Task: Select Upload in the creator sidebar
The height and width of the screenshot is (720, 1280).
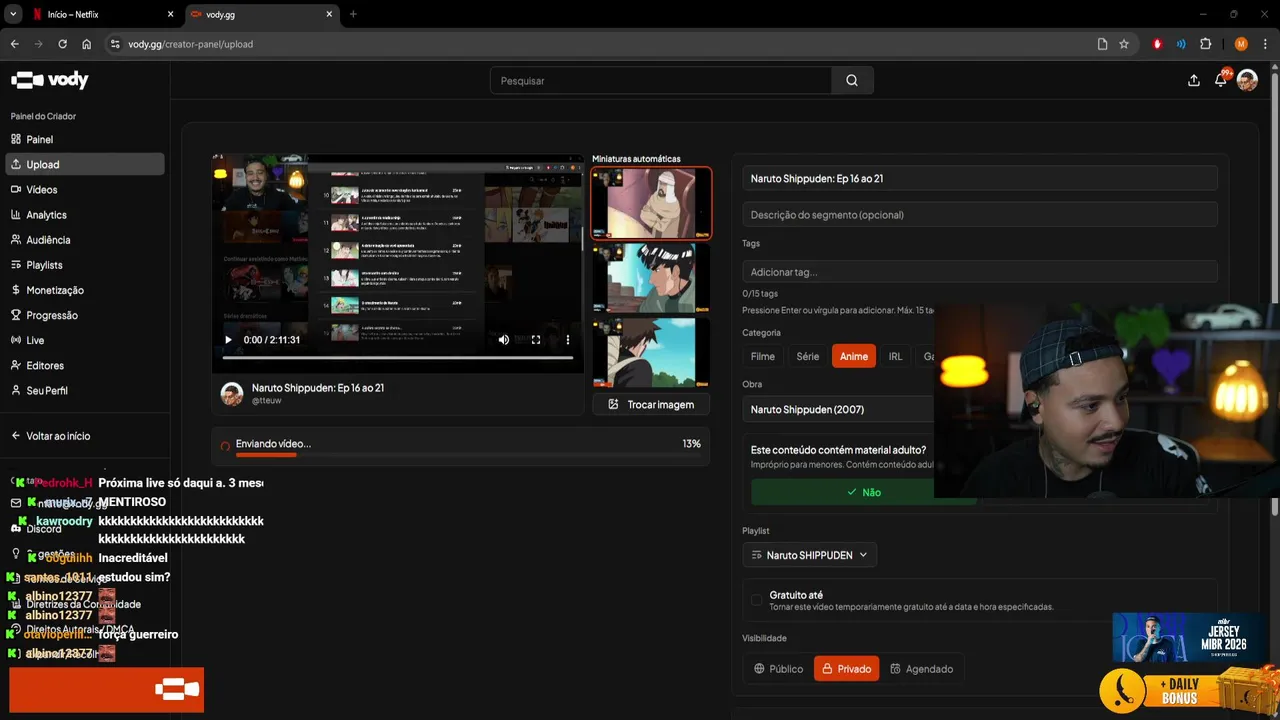Action: (84, 164)
